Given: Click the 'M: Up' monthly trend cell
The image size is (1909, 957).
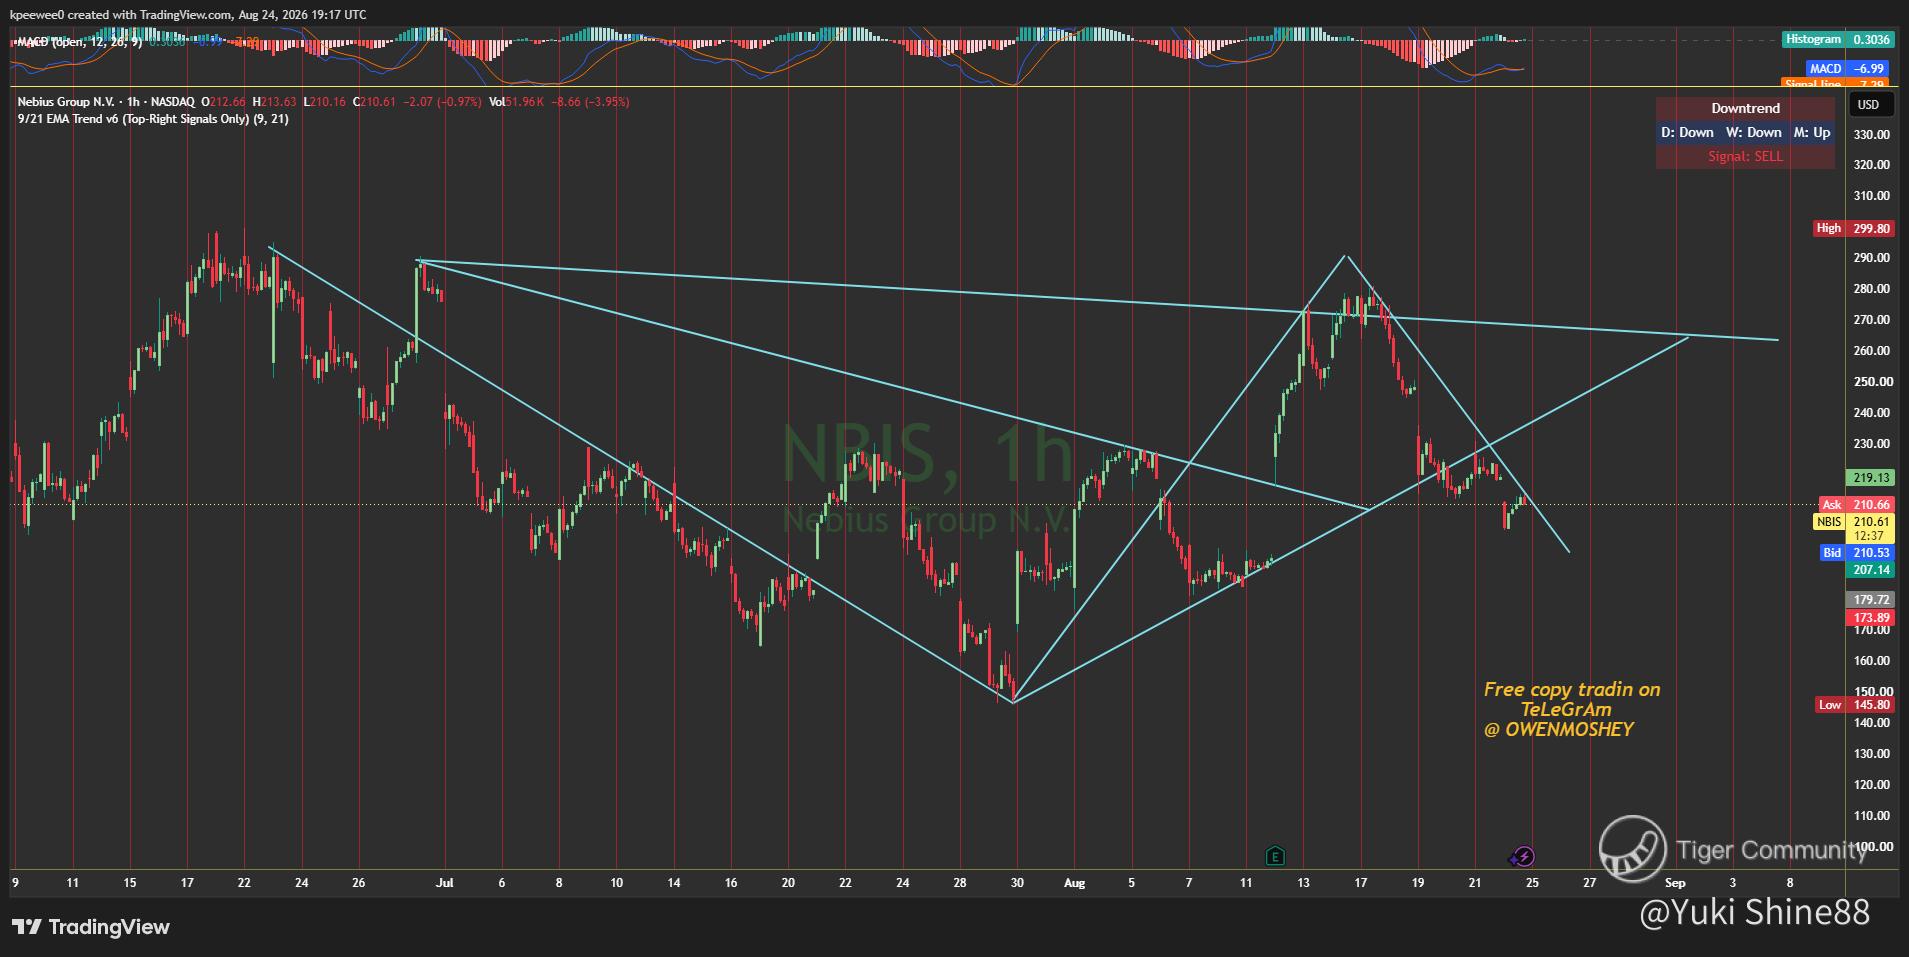Looking at the screenshot, I should 1812,132.
